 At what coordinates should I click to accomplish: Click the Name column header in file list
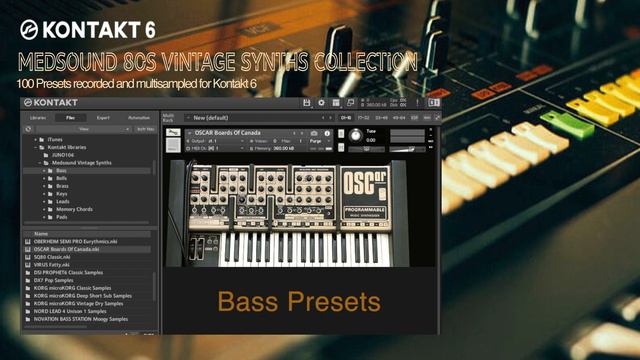87,234
